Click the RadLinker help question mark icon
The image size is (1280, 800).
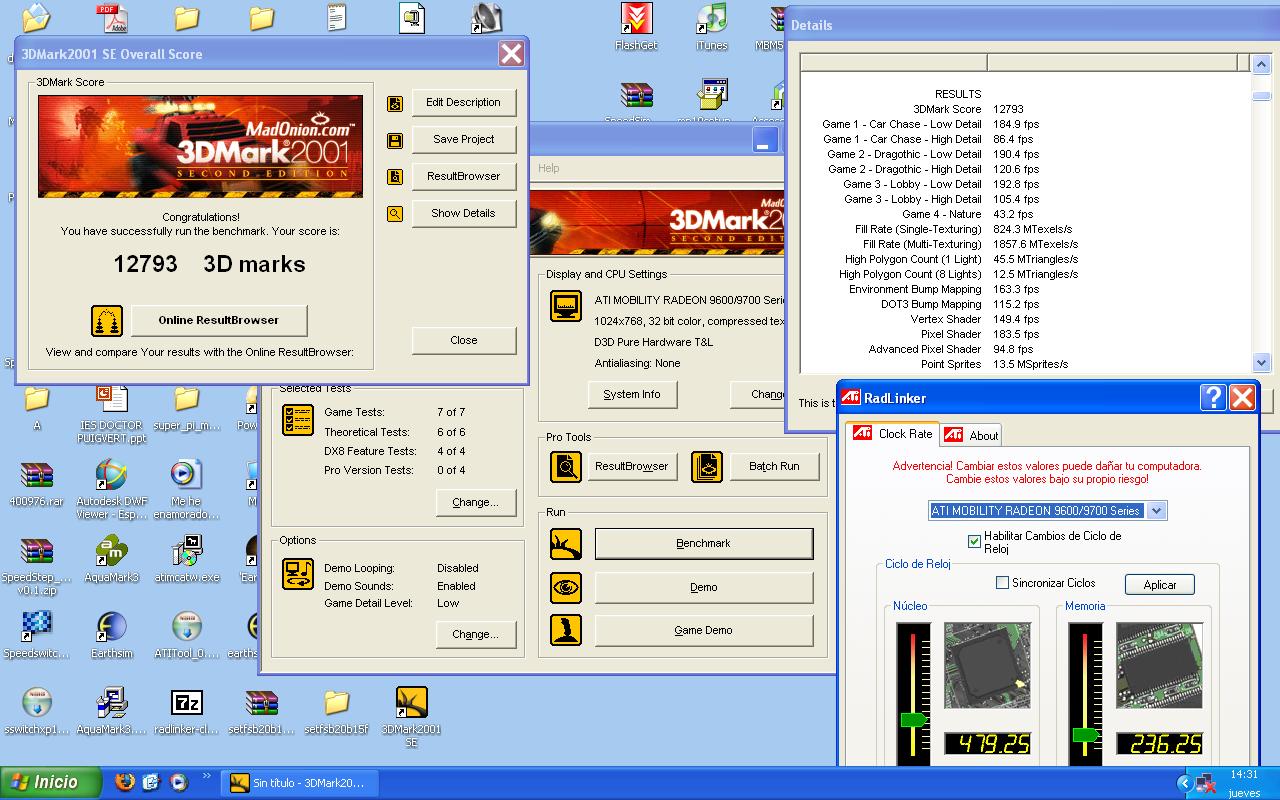[1213, 398]
